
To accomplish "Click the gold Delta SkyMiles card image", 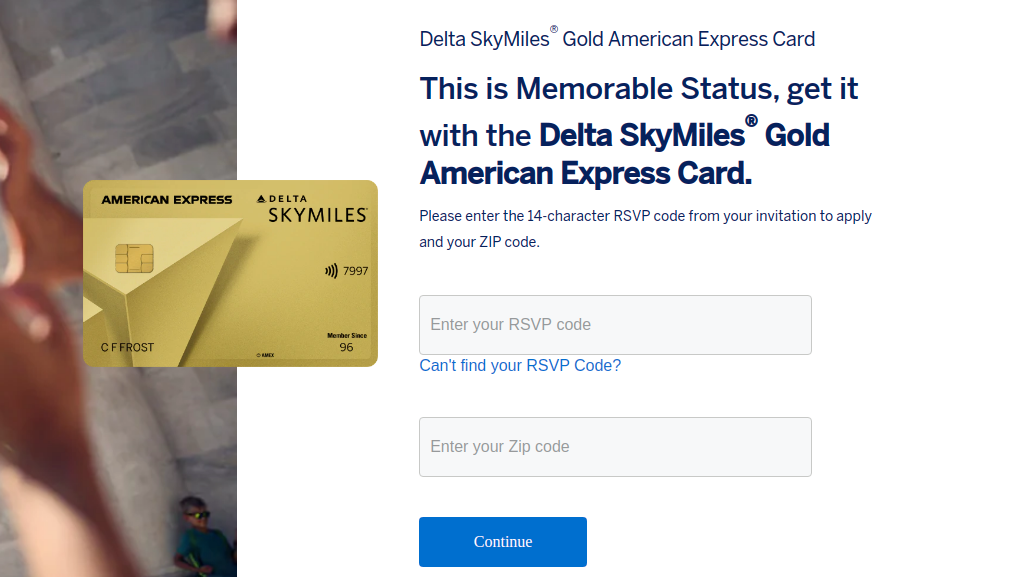I will 231,272.
